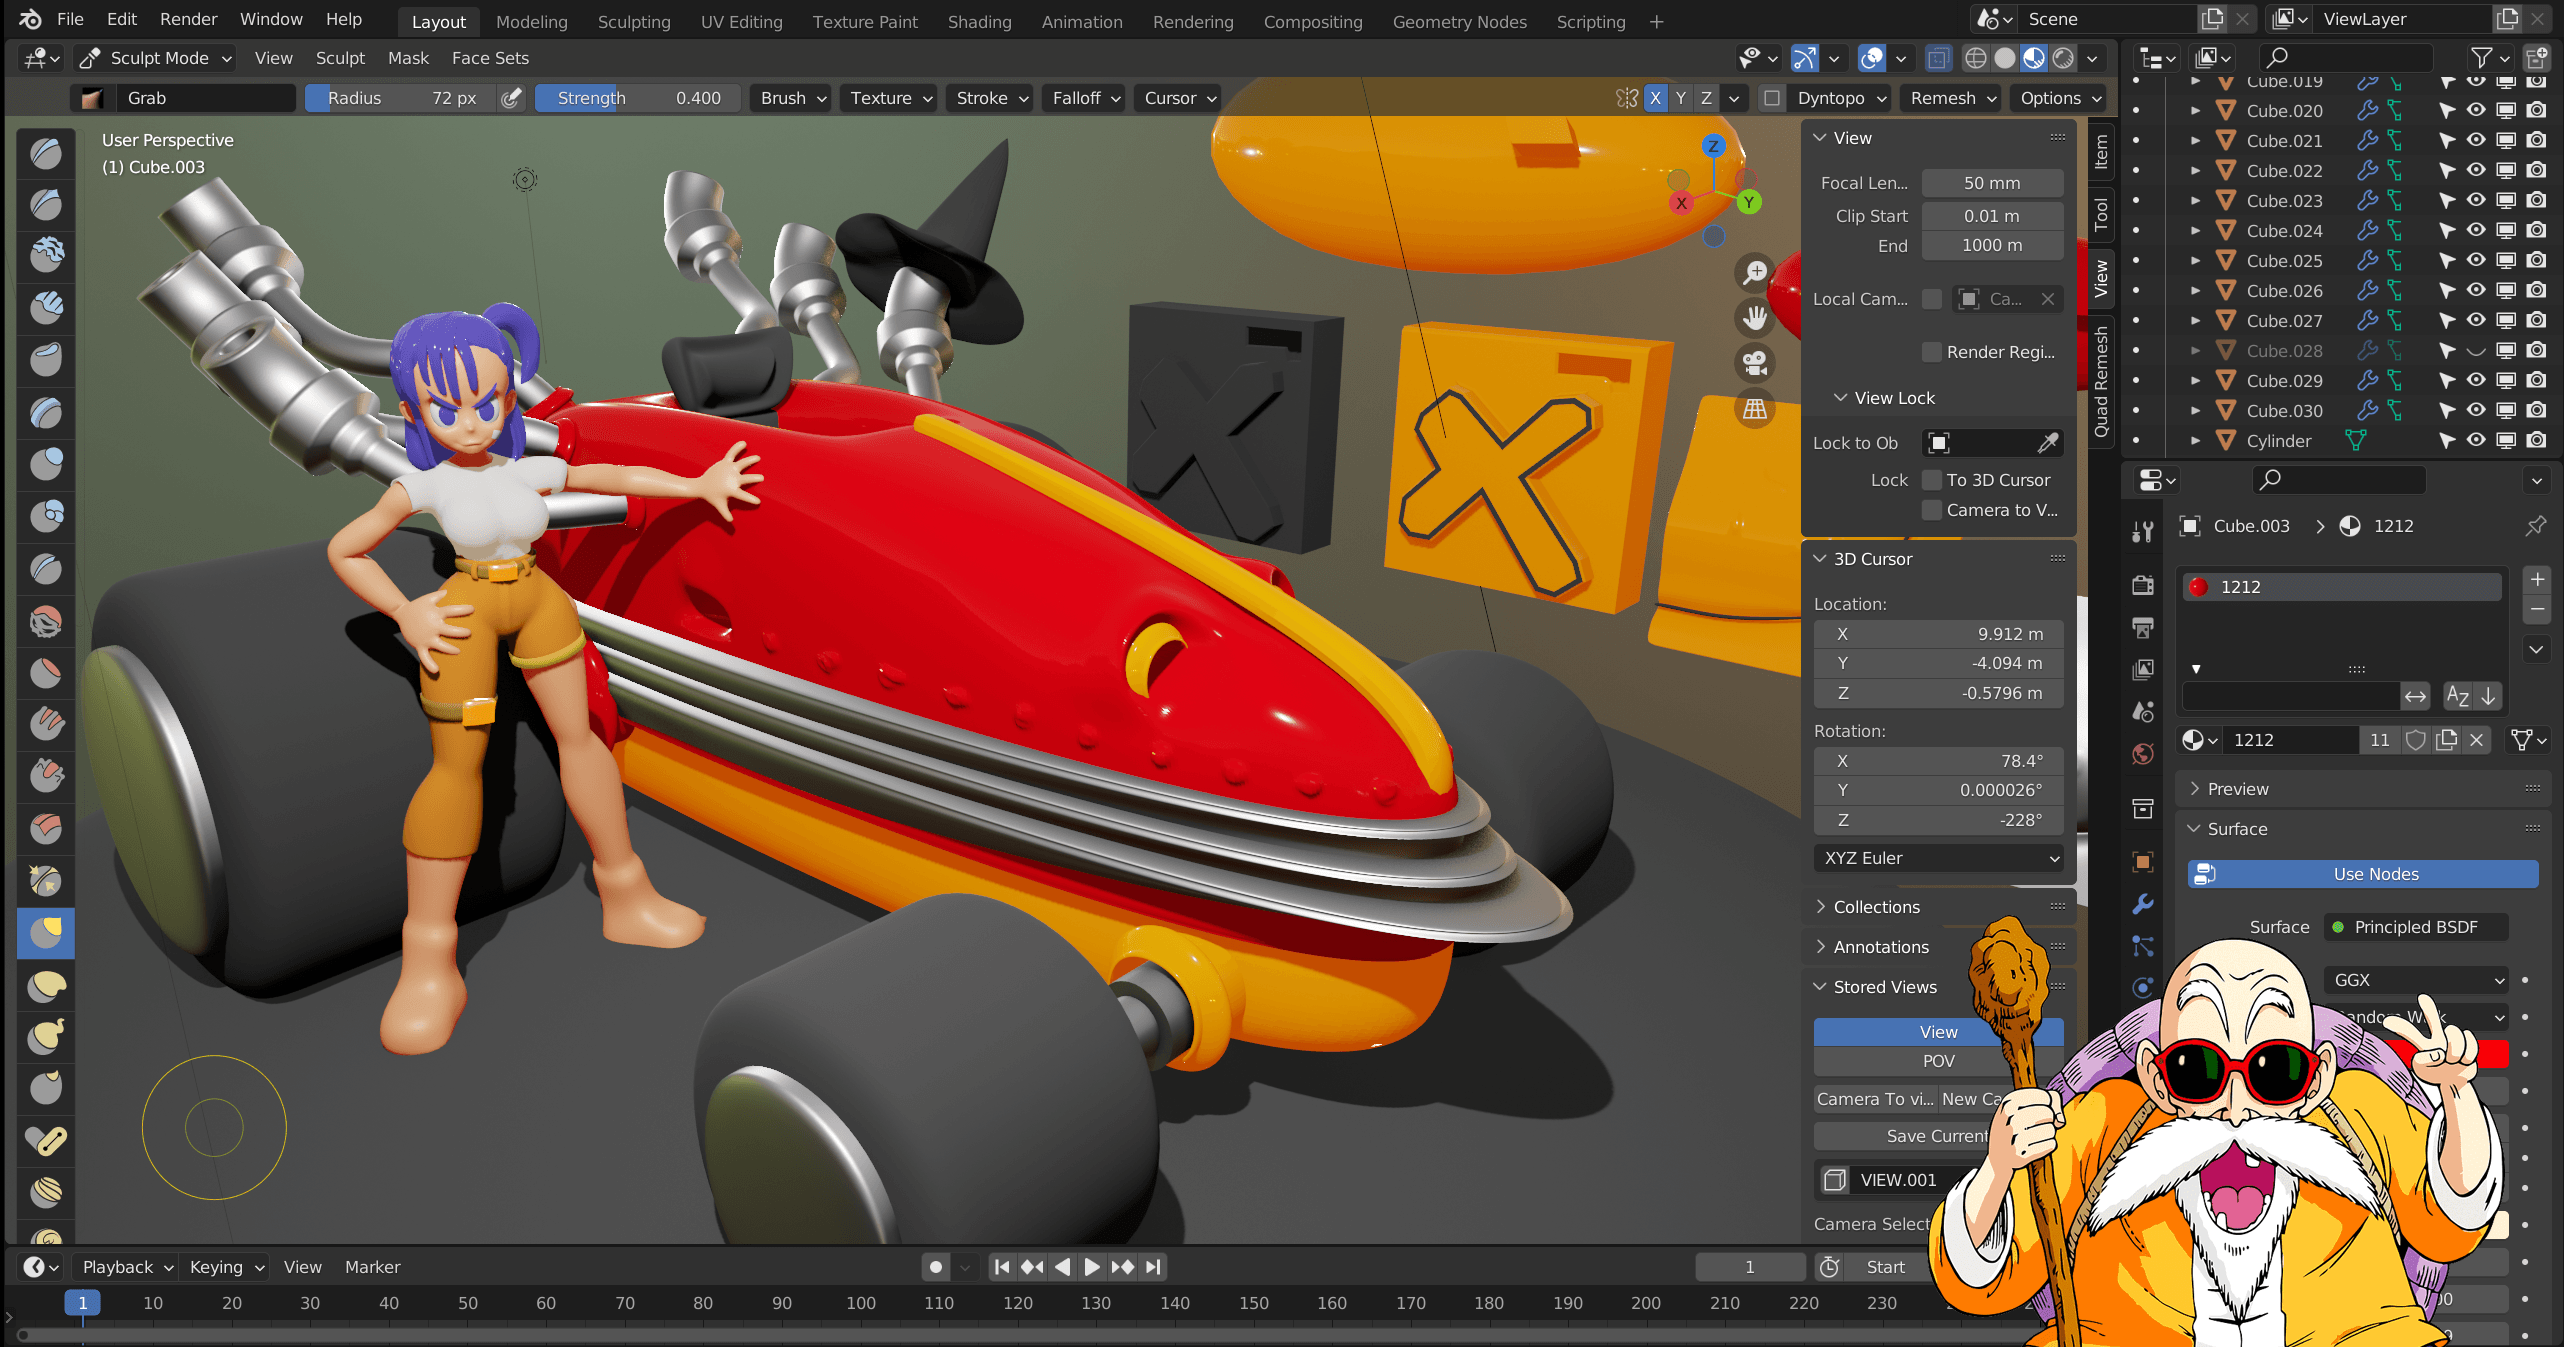
Task: Open the Brush settings dropdown
Action: pyautogui.click(x=792, y=98)
